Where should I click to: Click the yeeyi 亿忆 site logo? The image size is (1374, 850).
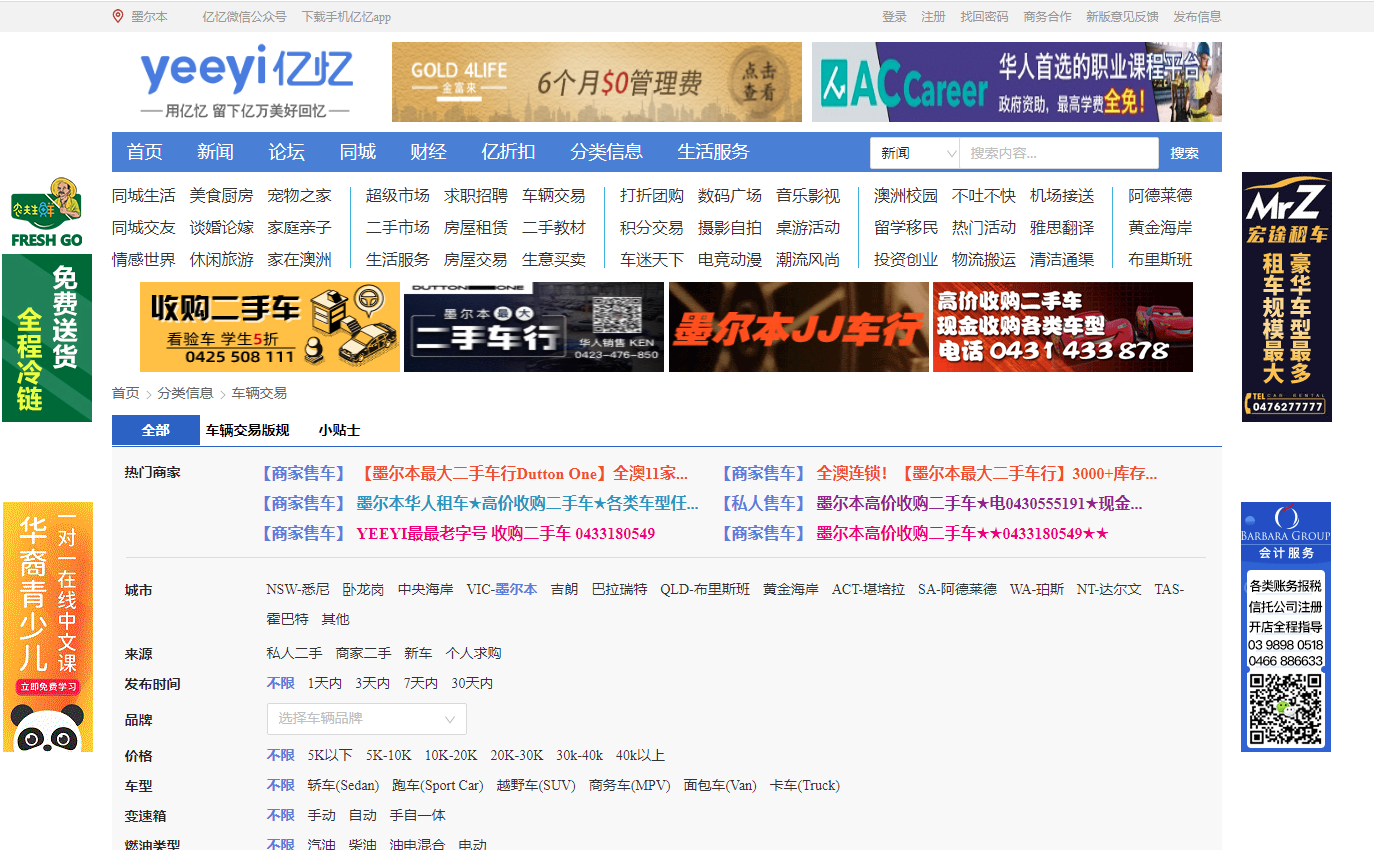(246, 81)
